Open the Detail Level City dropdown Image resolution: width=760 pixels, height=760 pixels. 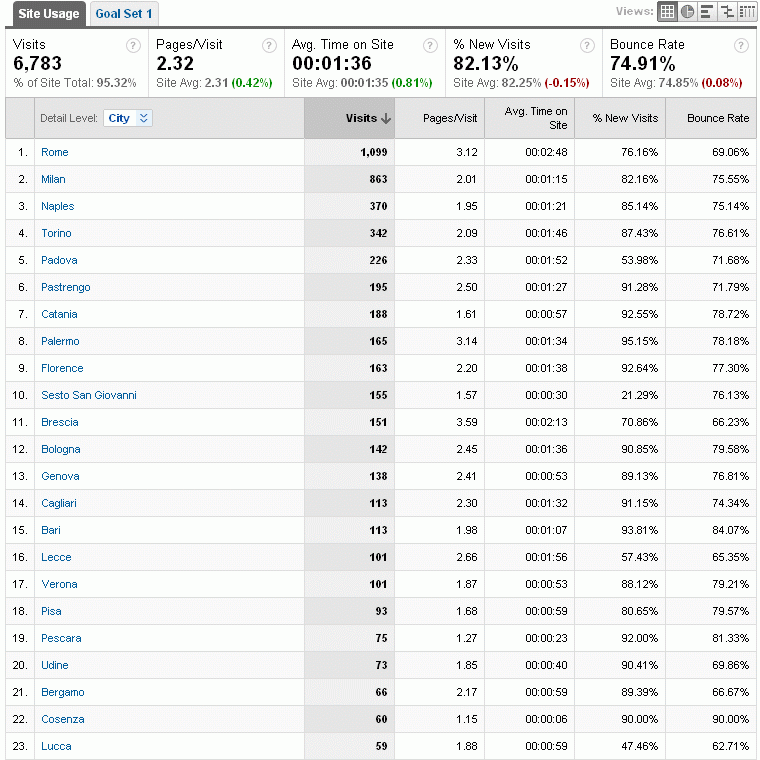(128, 118)
